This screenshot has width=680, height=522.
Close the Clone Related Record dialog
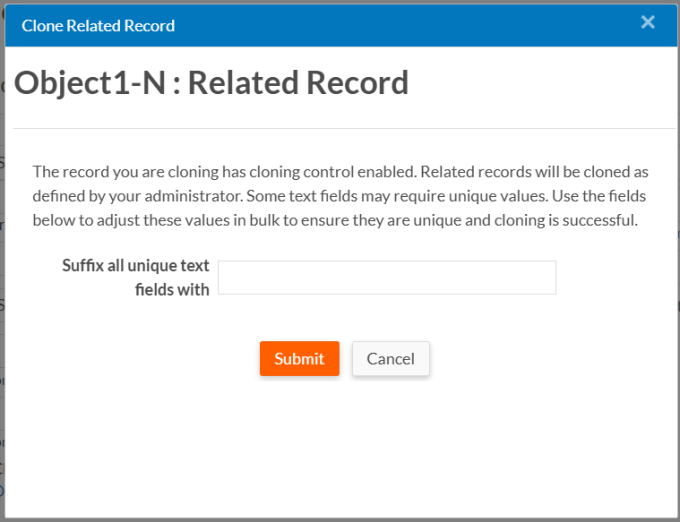click(648, 22)
